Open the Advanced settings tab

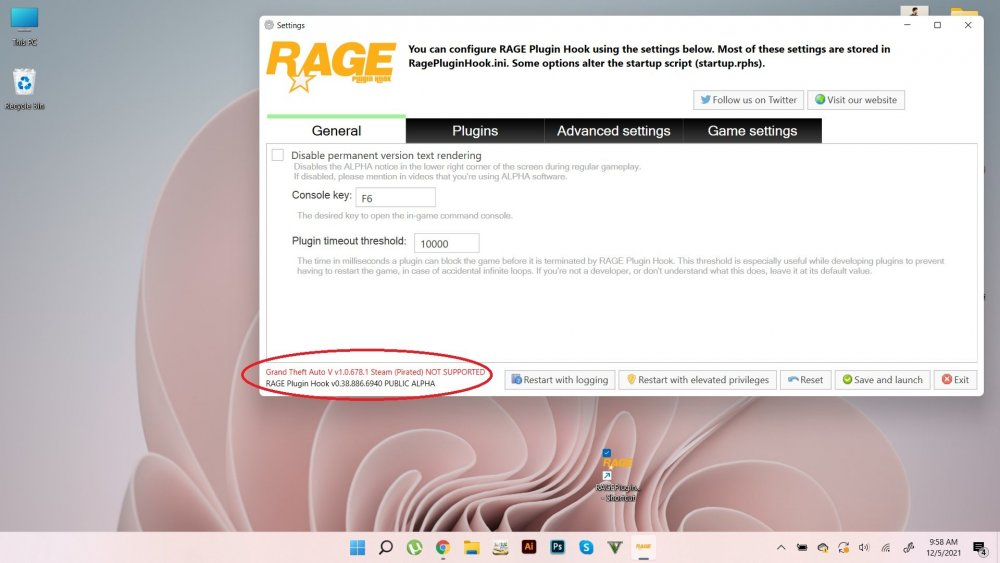(614, 131)
